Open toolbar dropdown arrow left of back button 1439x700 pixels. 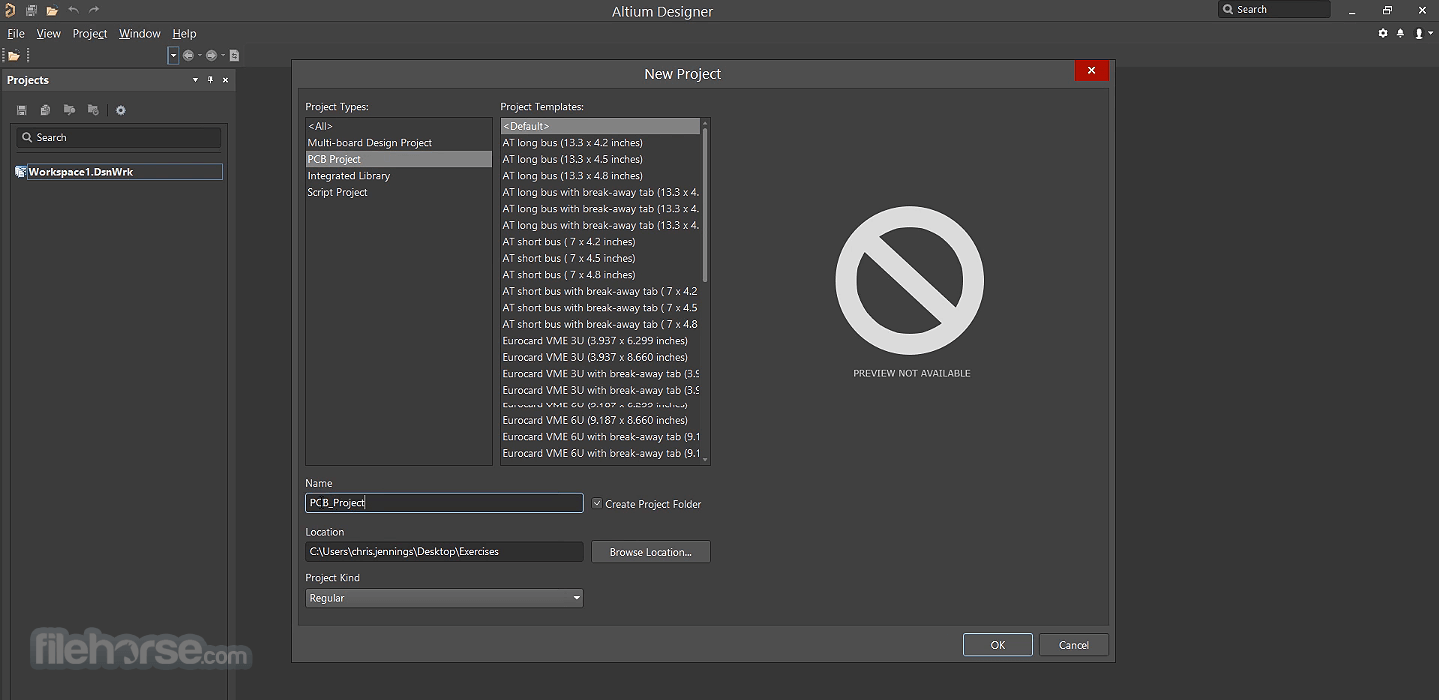click(173, 56)
